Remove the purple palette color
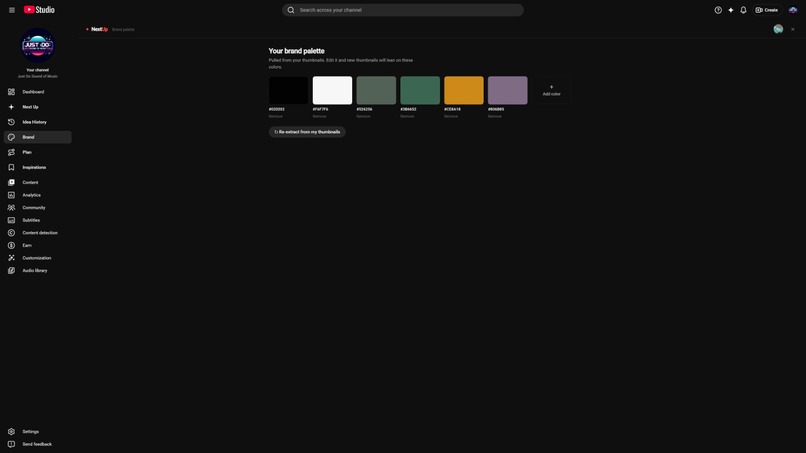The image size is (806, 453). coord(494,116)
